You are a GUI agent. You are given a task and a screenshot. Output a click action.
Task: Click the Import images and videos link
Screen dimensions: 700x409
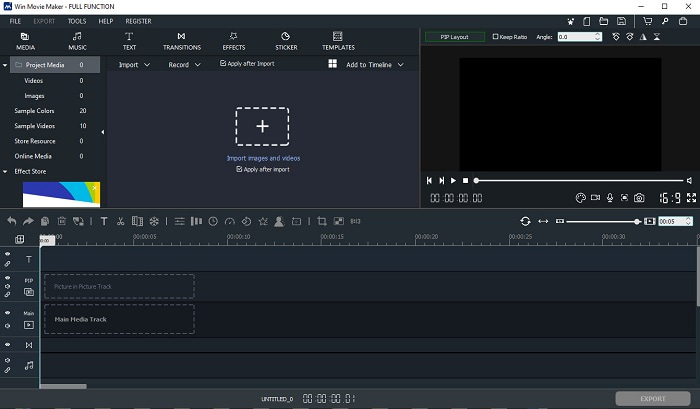click(263, 158)
